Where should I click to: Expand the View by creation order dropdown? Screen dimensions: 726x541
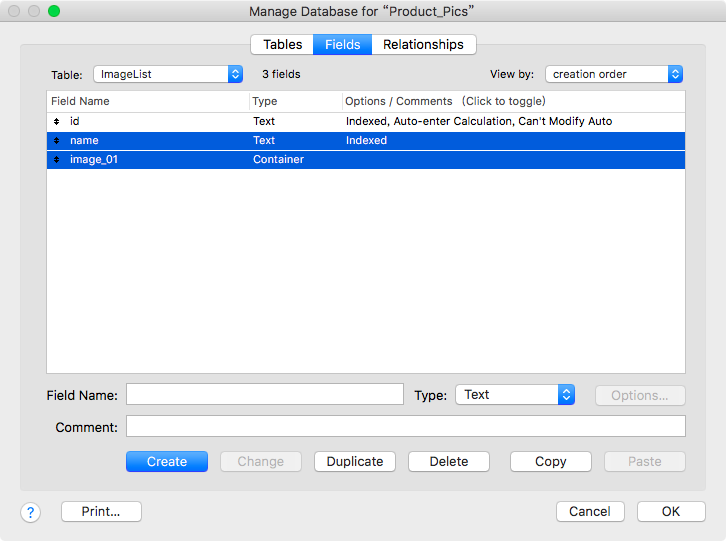click(614, 74)
